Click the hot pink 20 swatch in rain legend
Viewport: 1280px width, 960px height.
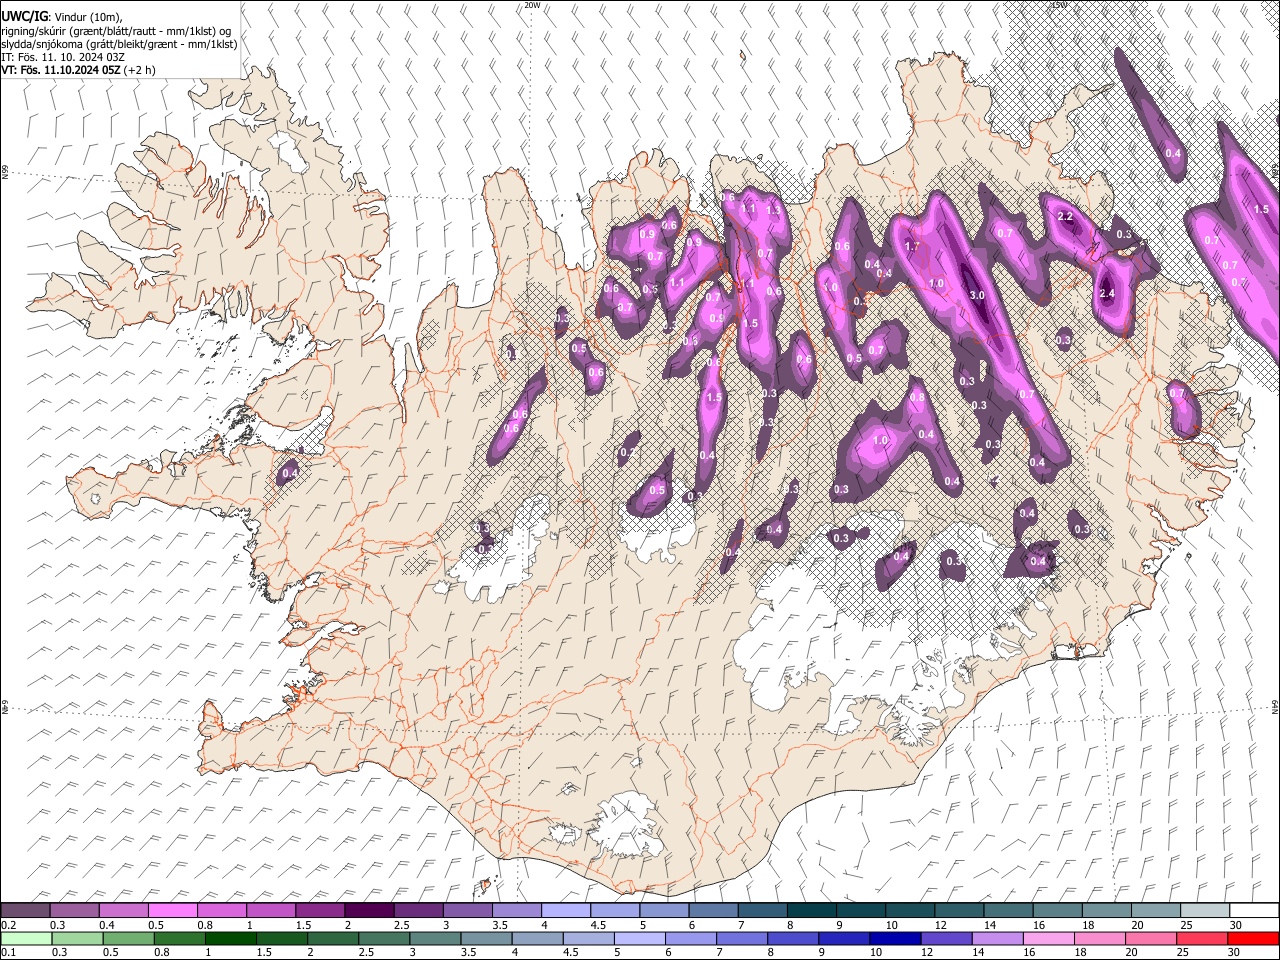1150,938
